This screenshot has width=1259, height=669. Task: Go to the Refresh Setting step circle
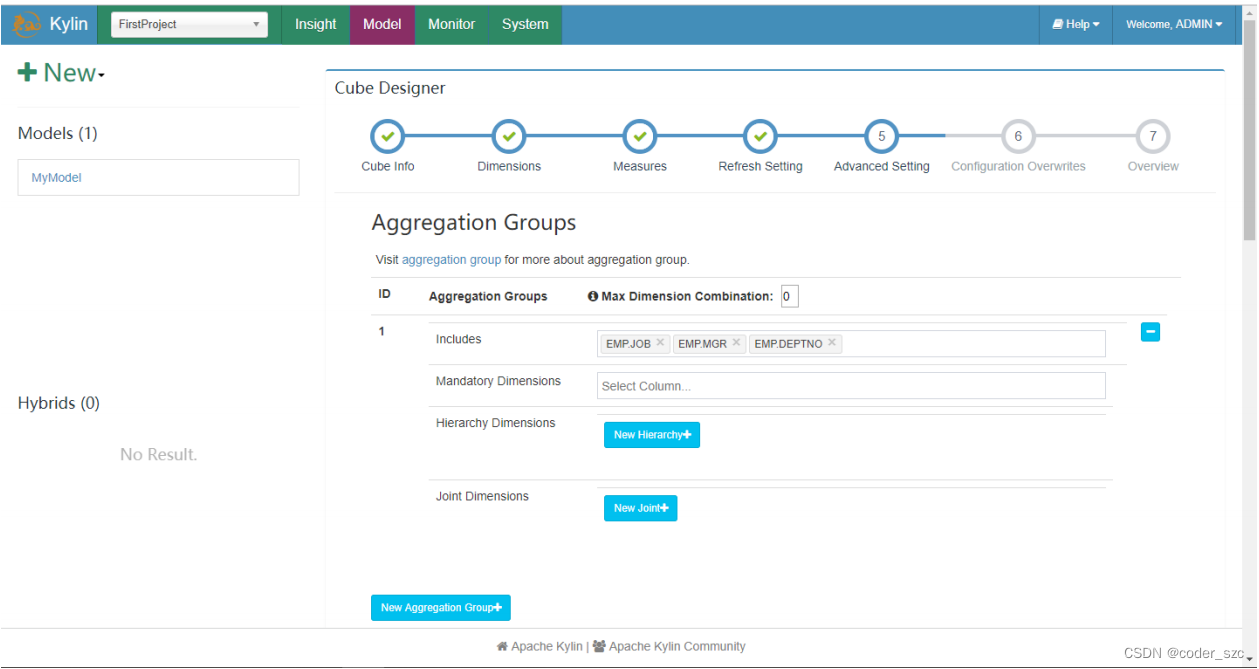click(760, 136)
